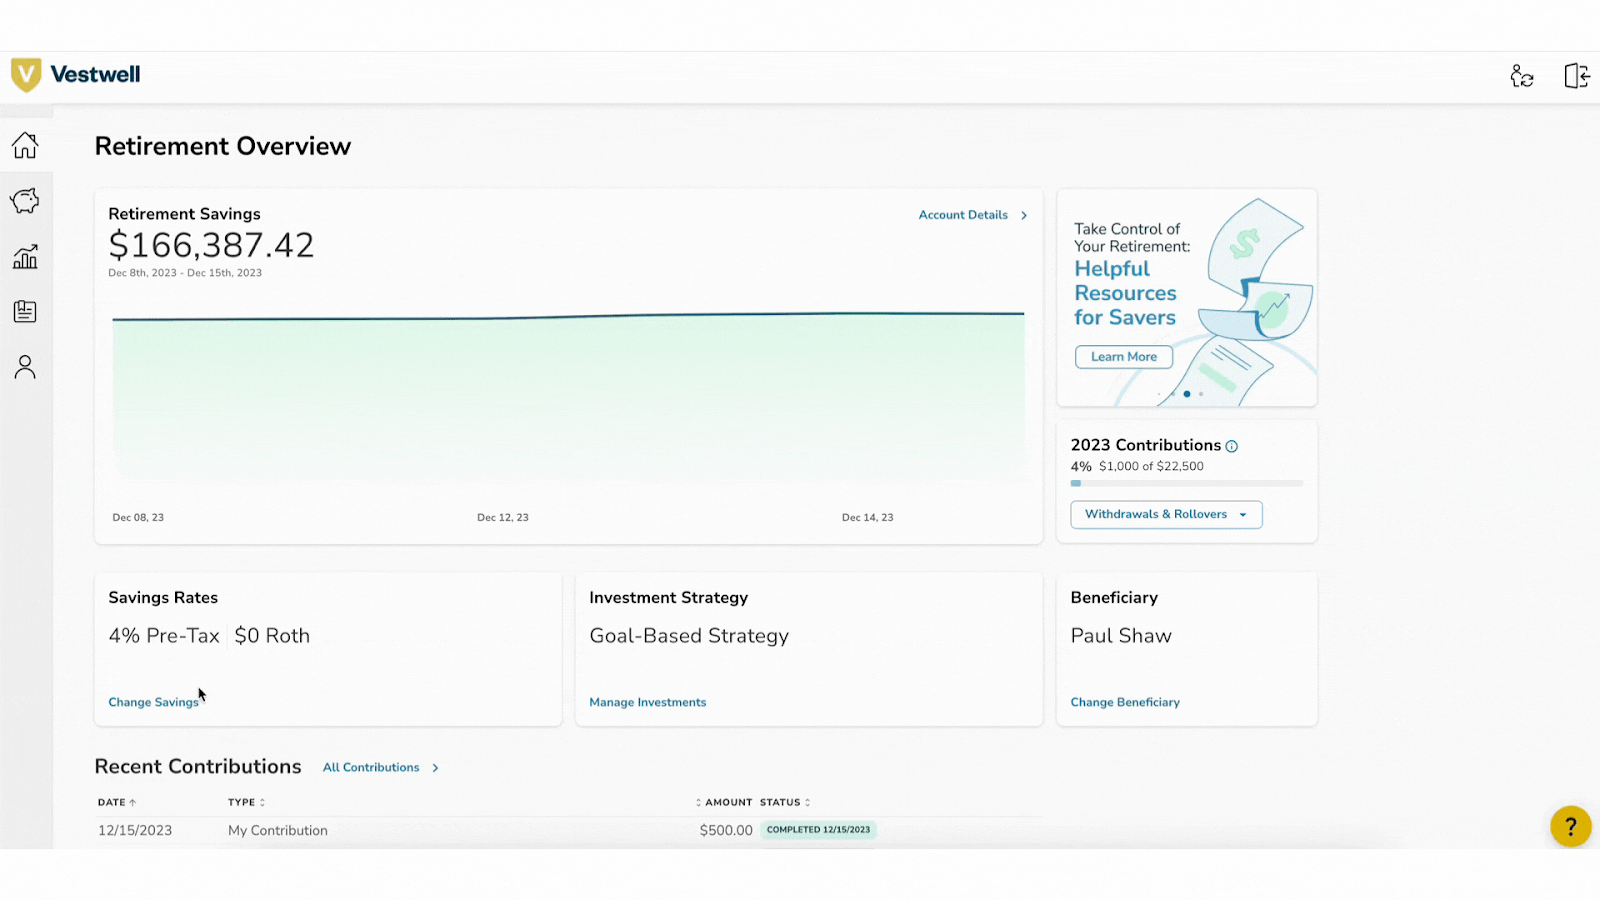Click the switch account icon top right
This screenshot has width=1600, height=900.
(x=1522, y=75)
